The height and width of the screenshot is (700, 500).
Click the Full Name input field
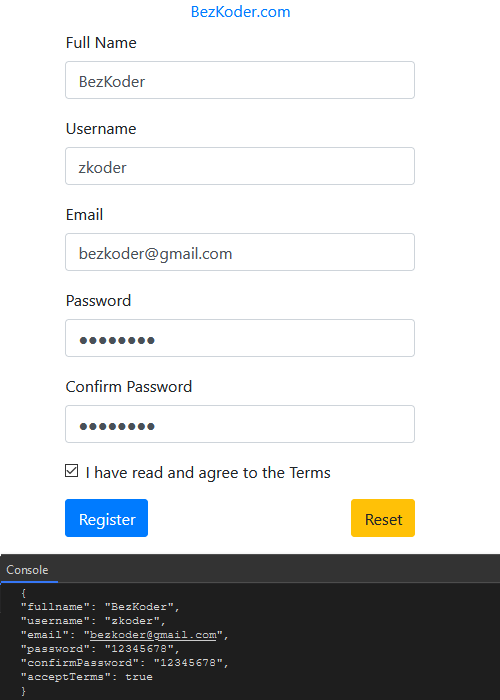pos(240,80)
